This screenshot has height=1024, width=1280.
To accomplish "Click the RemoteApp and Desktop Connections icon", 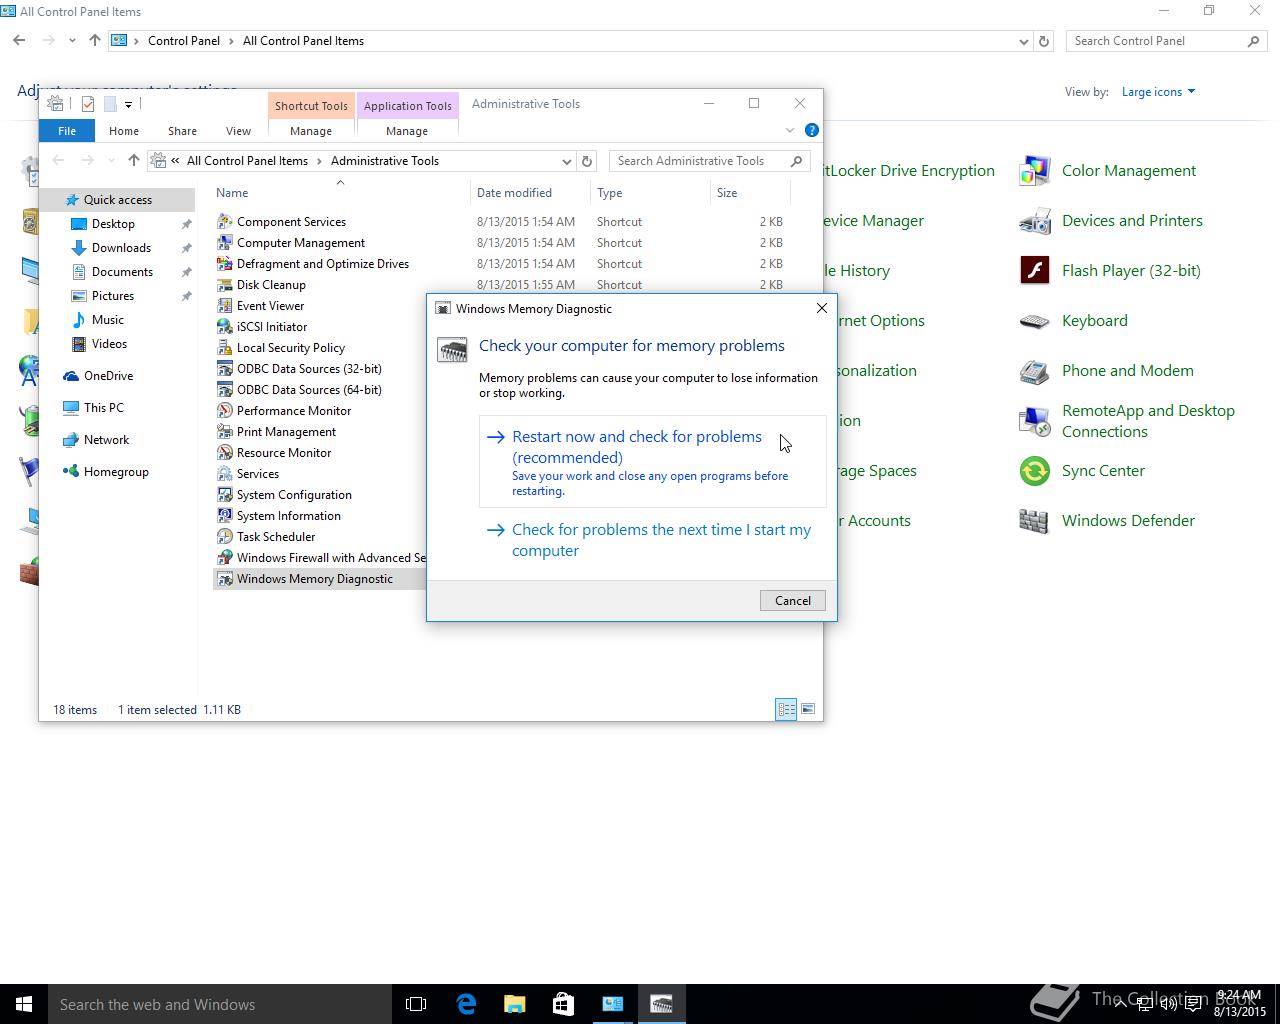I will pos(1034,421).
